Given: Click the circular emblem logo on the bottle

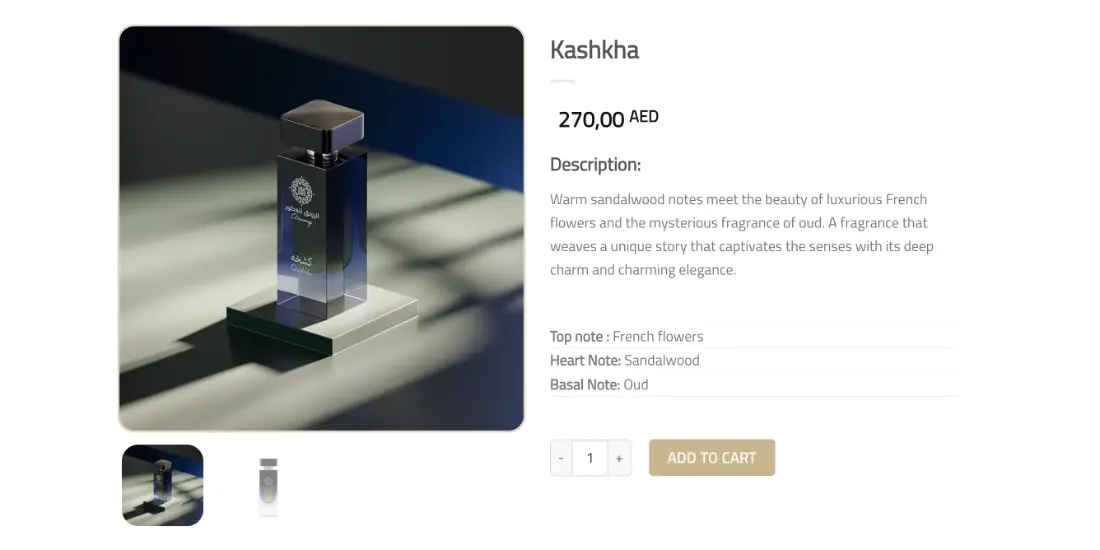Looking at the screenshot, I should (301, 191).
